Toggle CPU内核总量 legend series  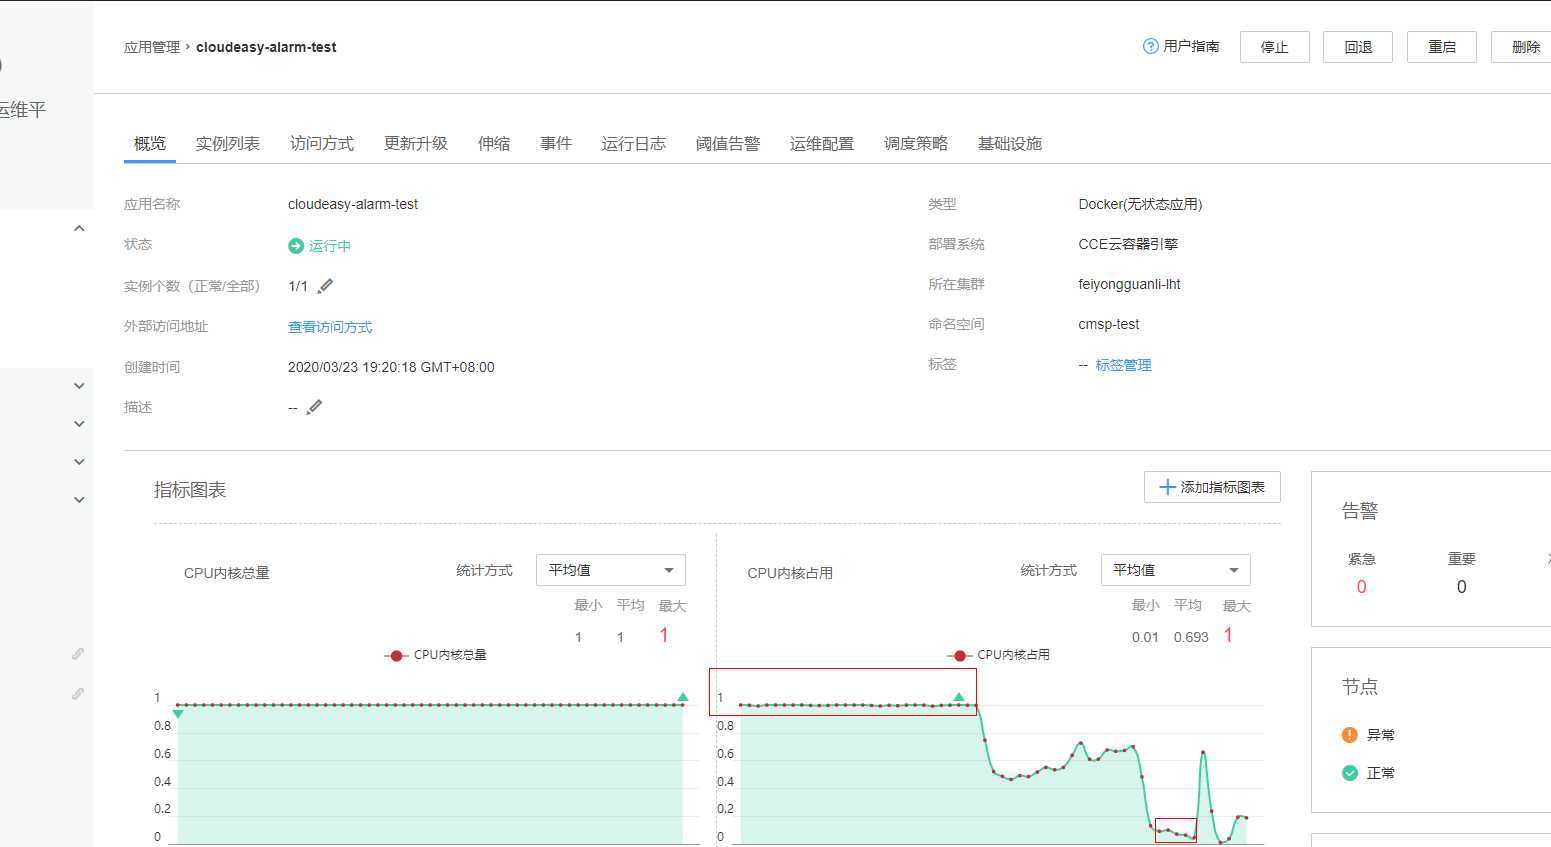(x=436, y=655)
